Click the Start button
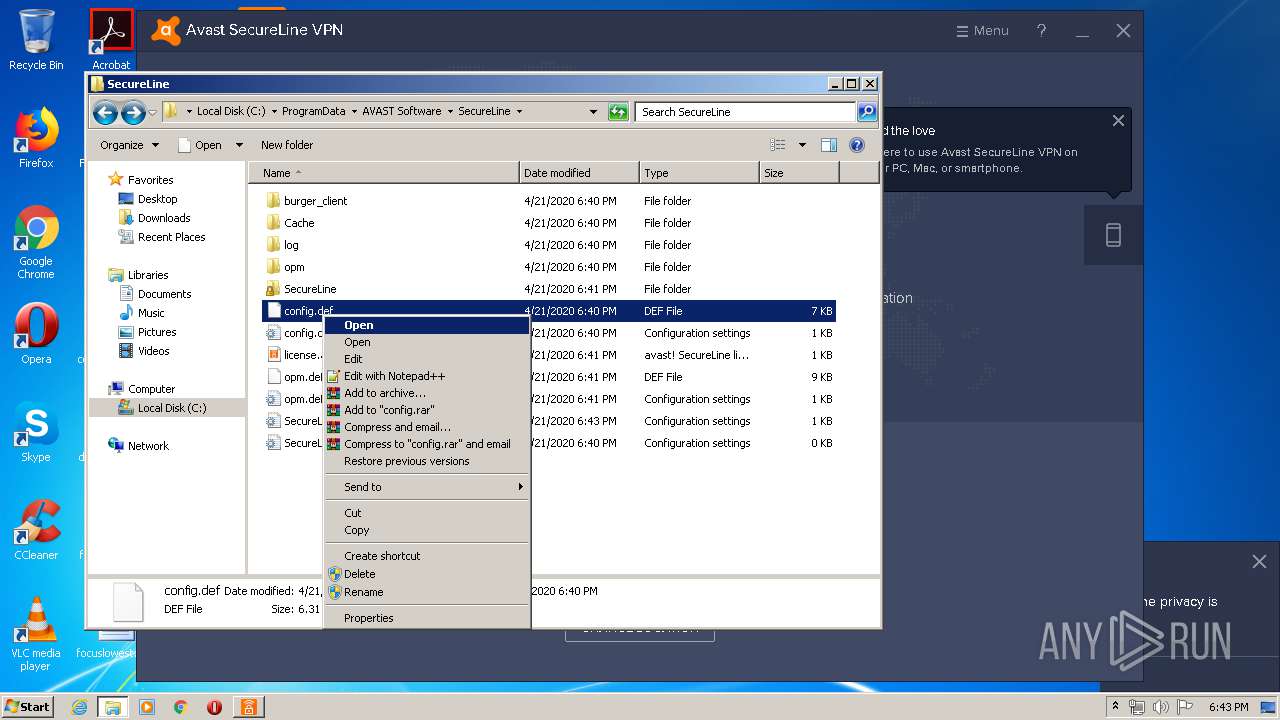Image resolution: width=1280 pixels, height=720 pixels. [27, 706]
